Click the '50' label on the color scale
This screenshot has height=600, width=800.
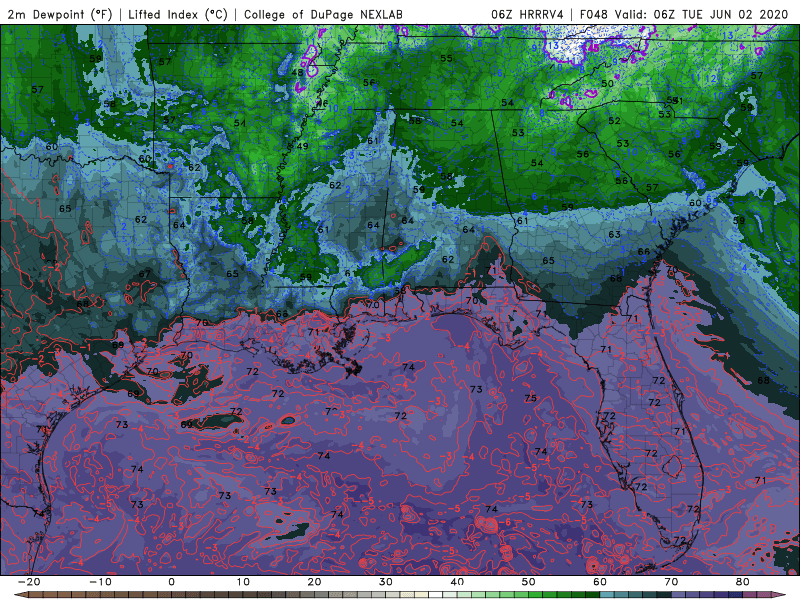click(529, 582)
